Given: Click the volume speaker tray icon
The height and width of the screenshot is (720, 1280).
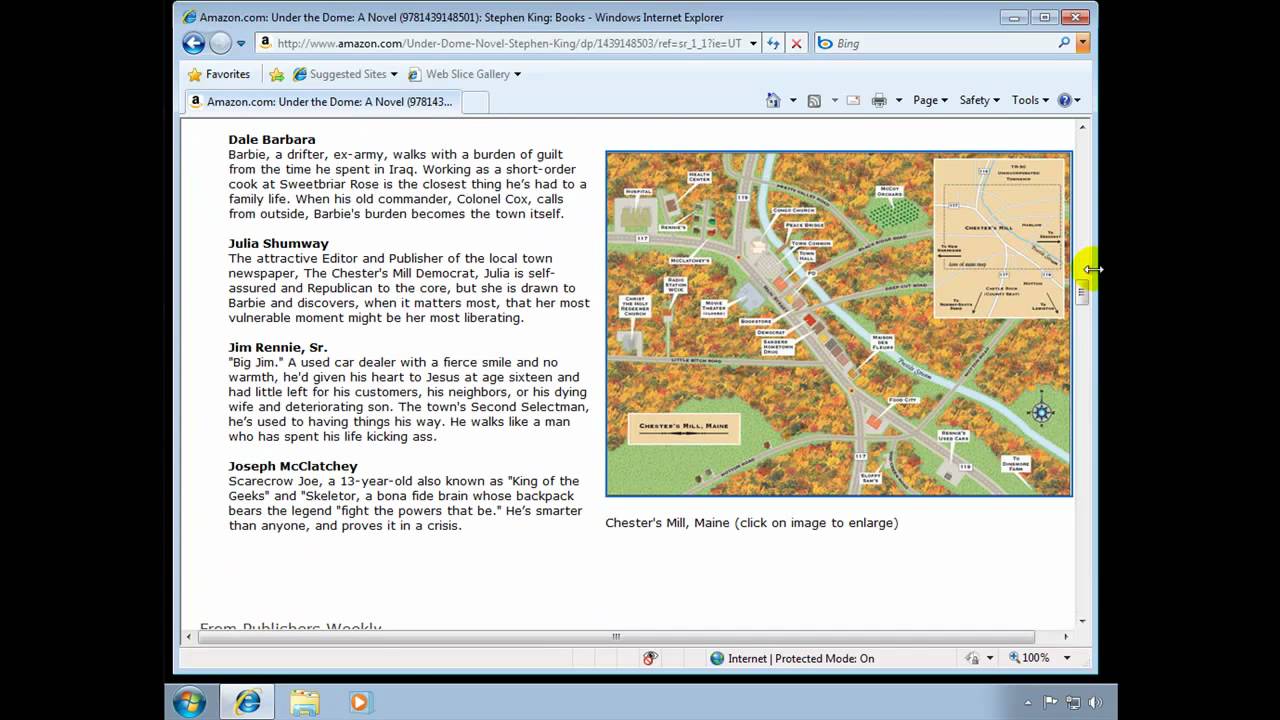Looking at the screenshot, I should coord(1095,702).
